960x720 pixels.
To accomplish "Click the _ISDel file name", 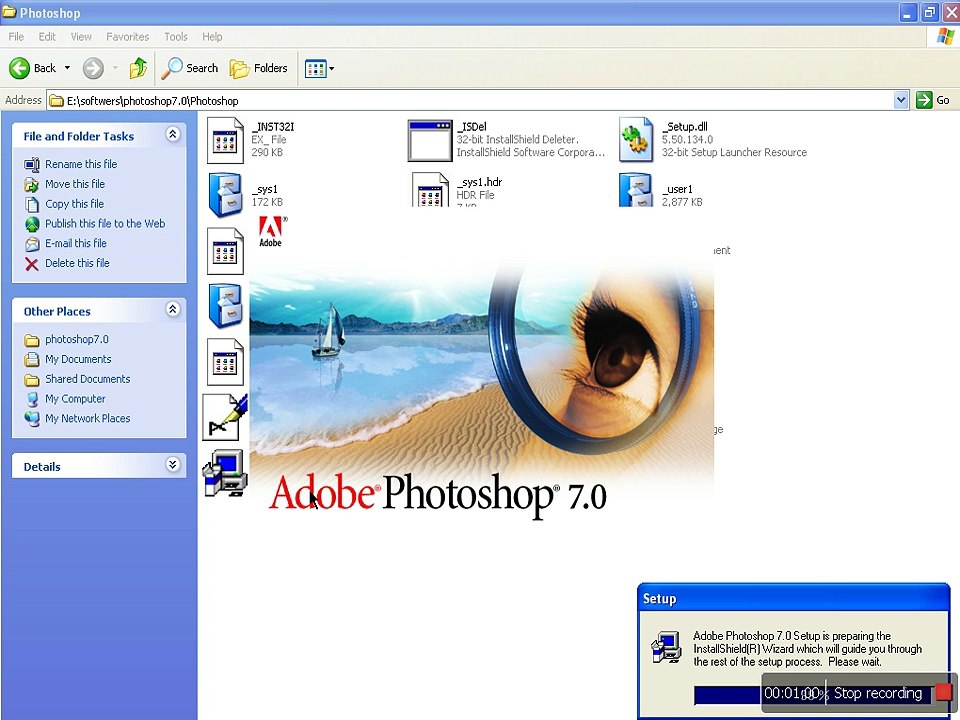I will 471,127.
